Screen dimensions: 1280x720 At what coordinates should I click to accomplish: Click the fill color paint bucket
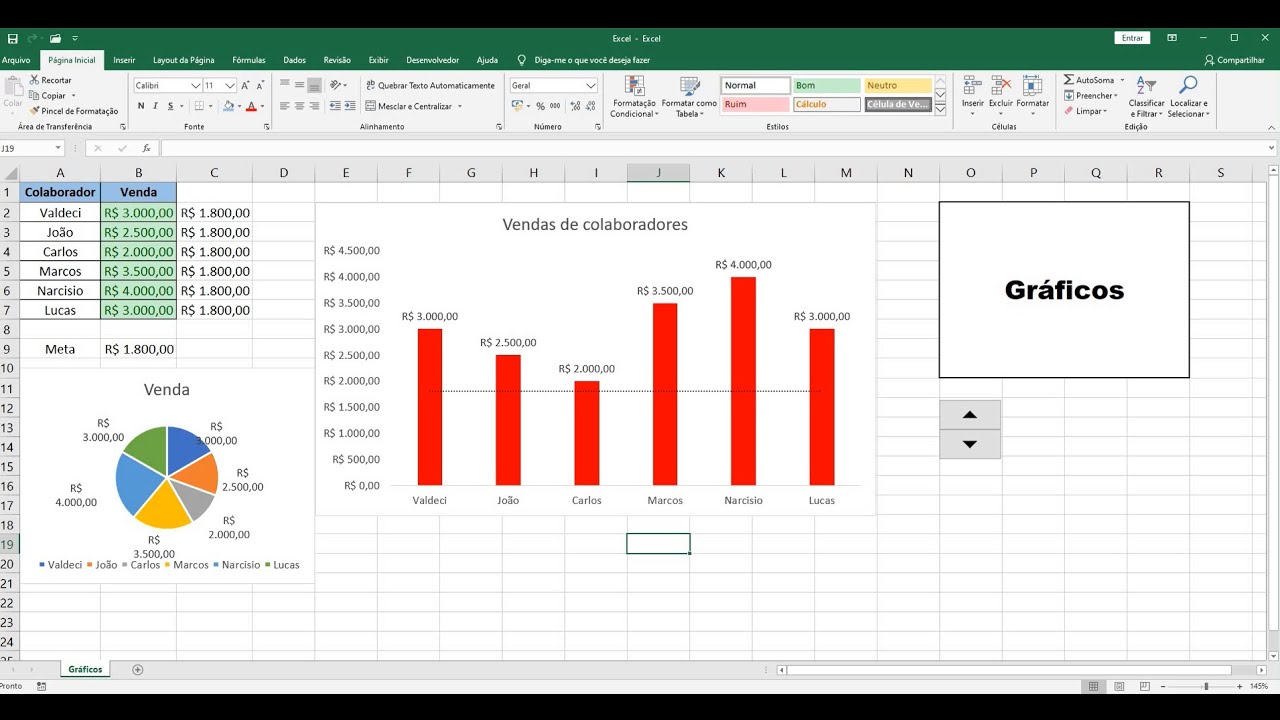tap(228, 106)
